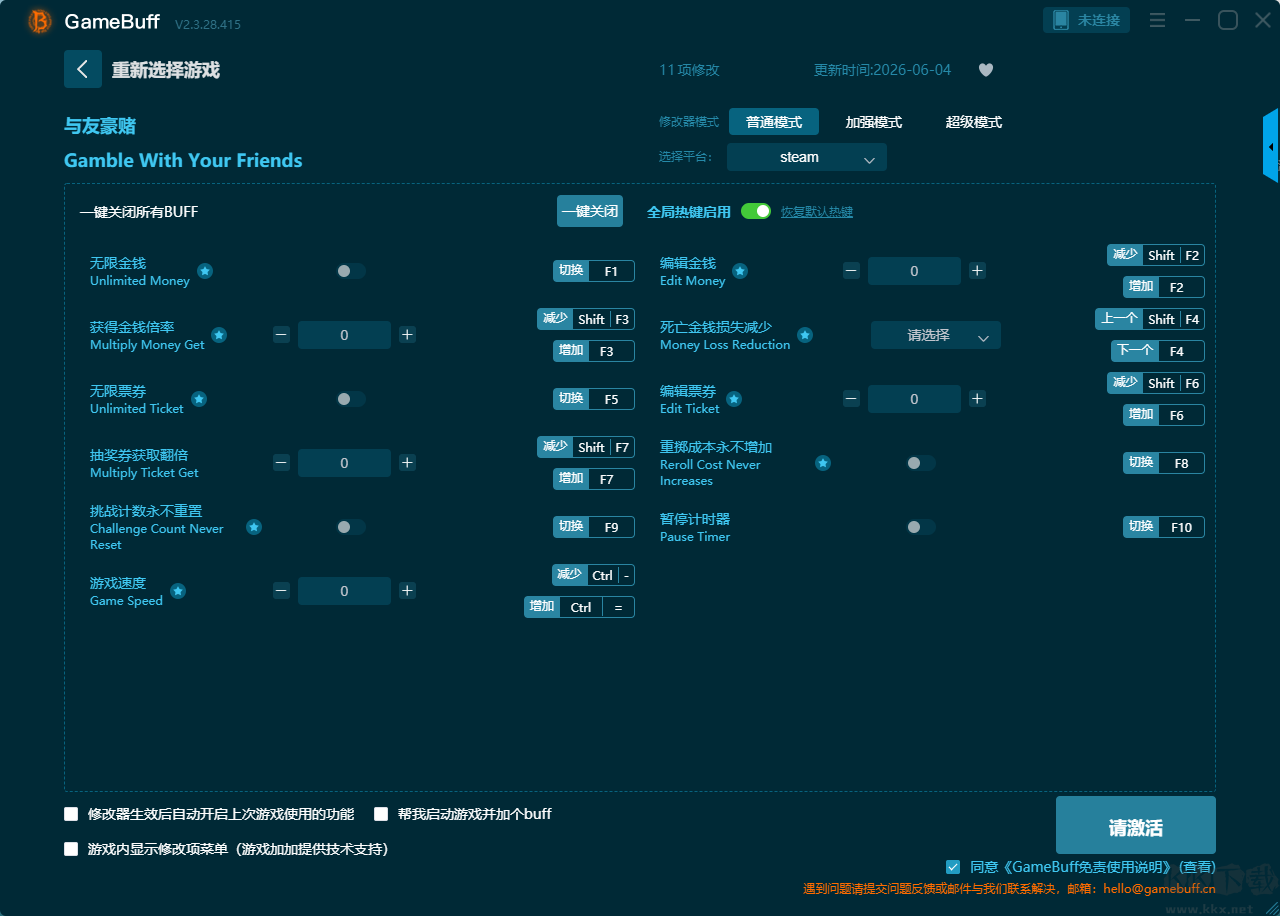Click Shift F4 previous-option hotkey
This screenshot has width=1280, height=916.
click(1150, 319)
